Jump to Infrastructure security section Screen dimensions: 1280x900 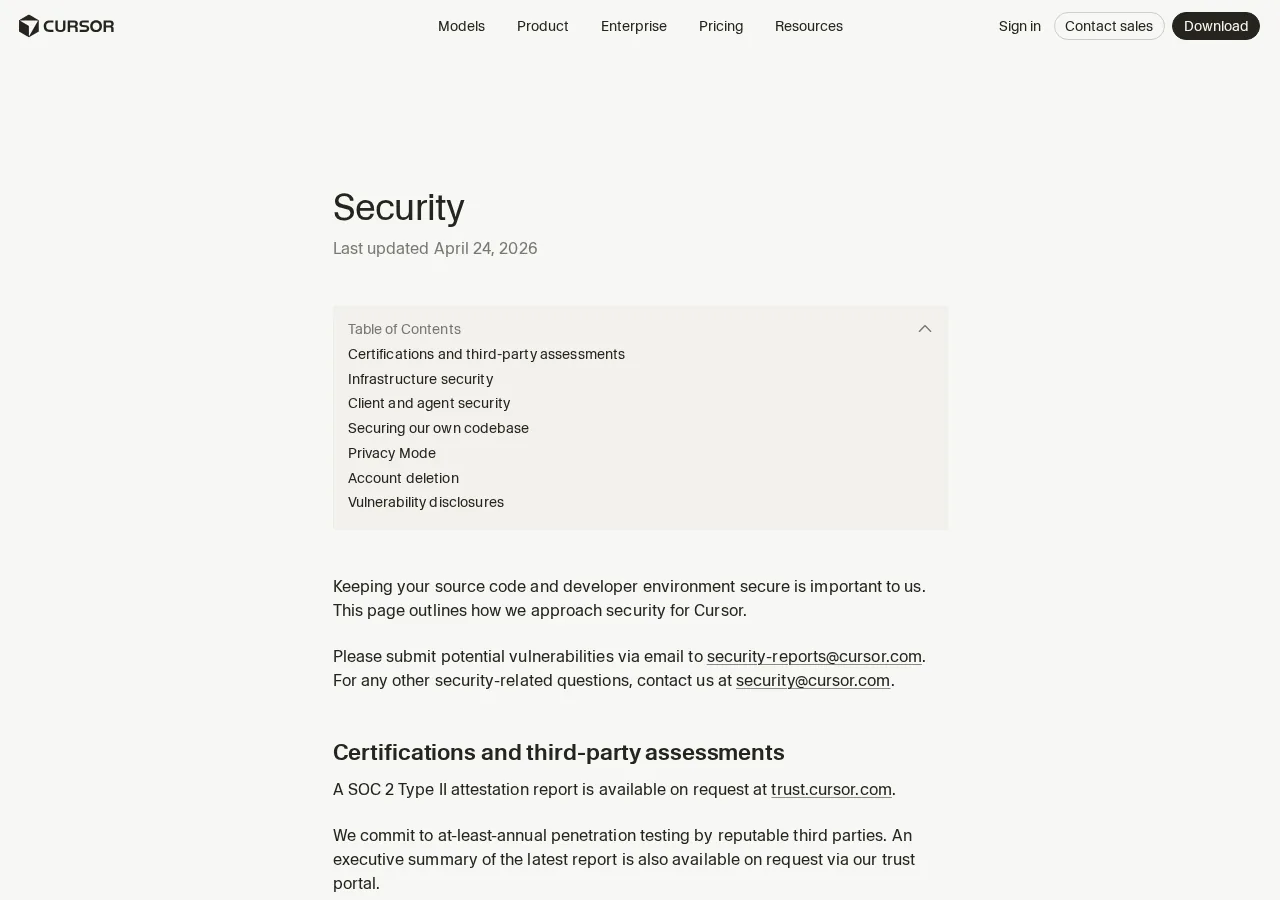point(420,379)
